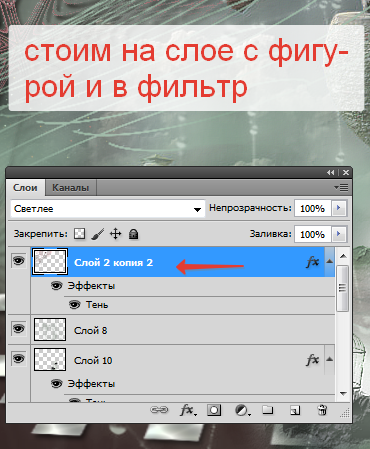This screenshot has height=449, width=370.
Task: Add a layer mask from bottom bar
Action: pos(214,410)
